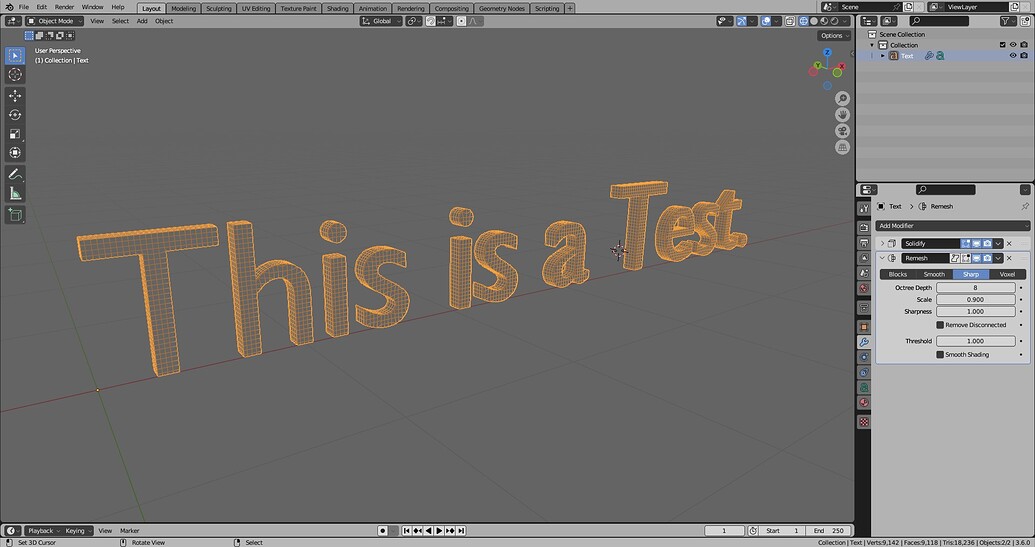1035x547 pixels.
Task: Select the Move tool
Action: click(x=15, y=96)
